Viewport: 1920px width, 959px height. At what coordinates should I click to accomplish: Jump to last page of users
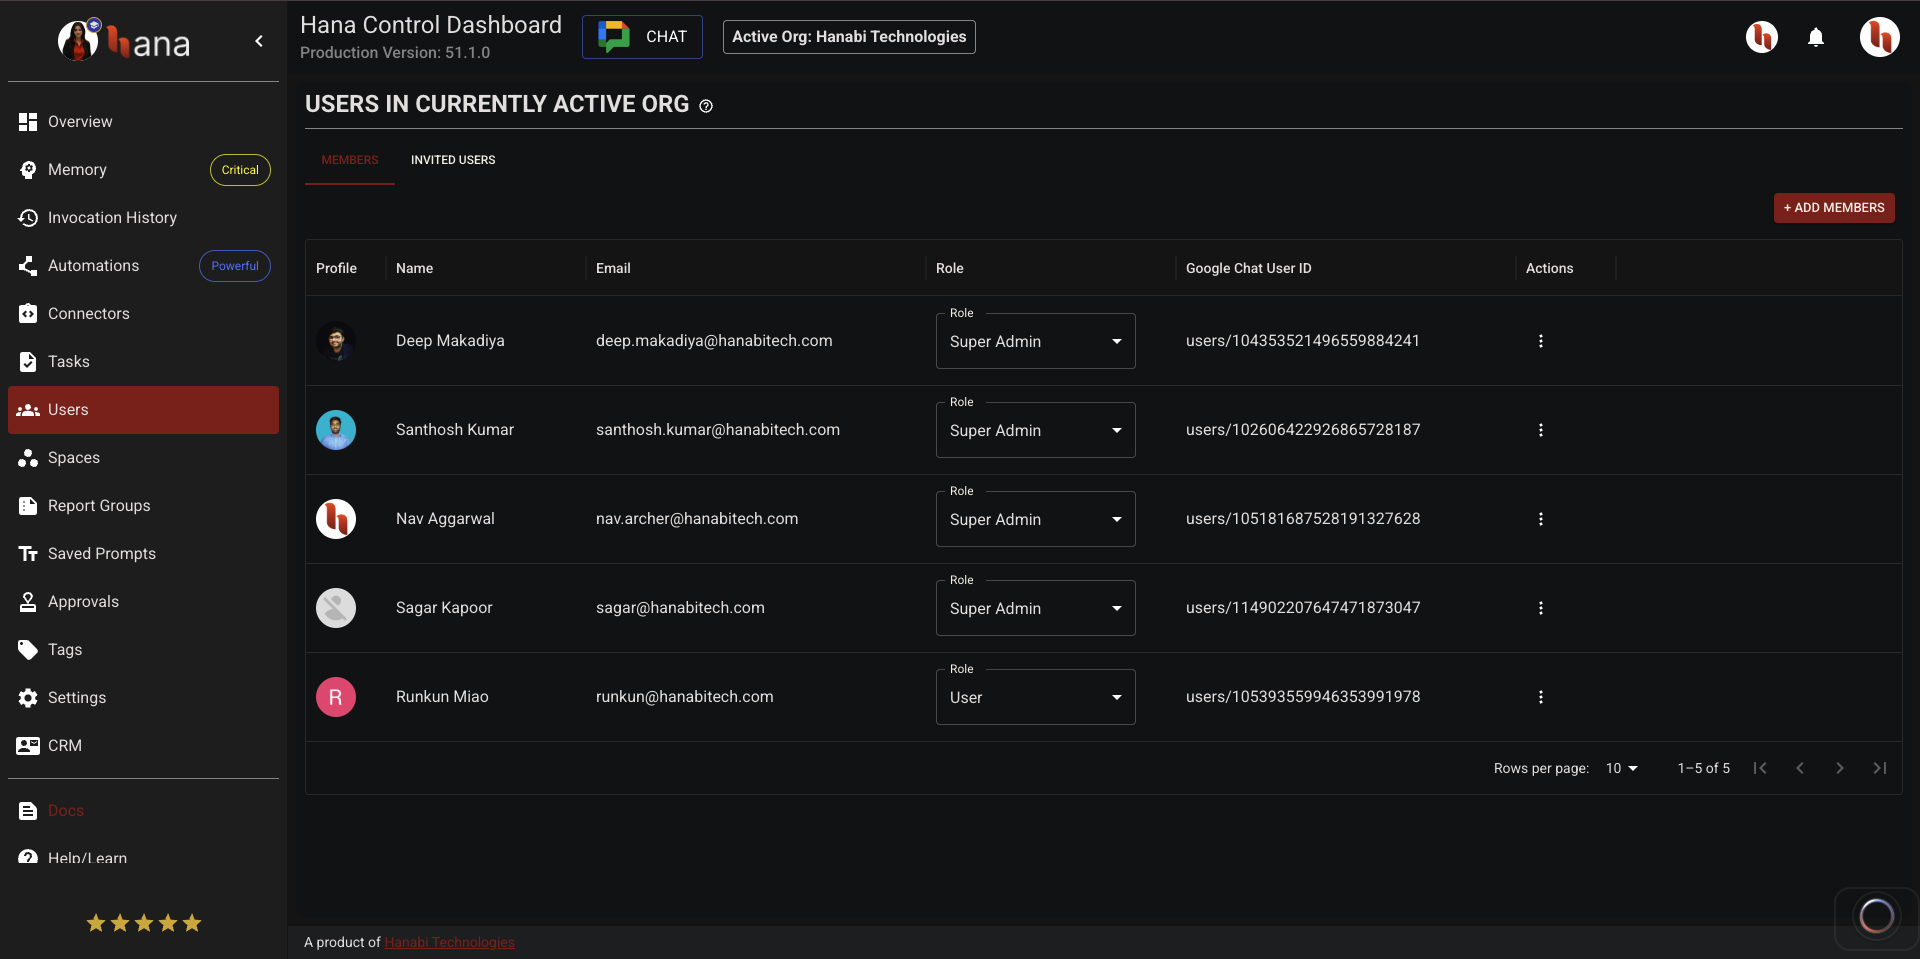[x=1880, y=768]
